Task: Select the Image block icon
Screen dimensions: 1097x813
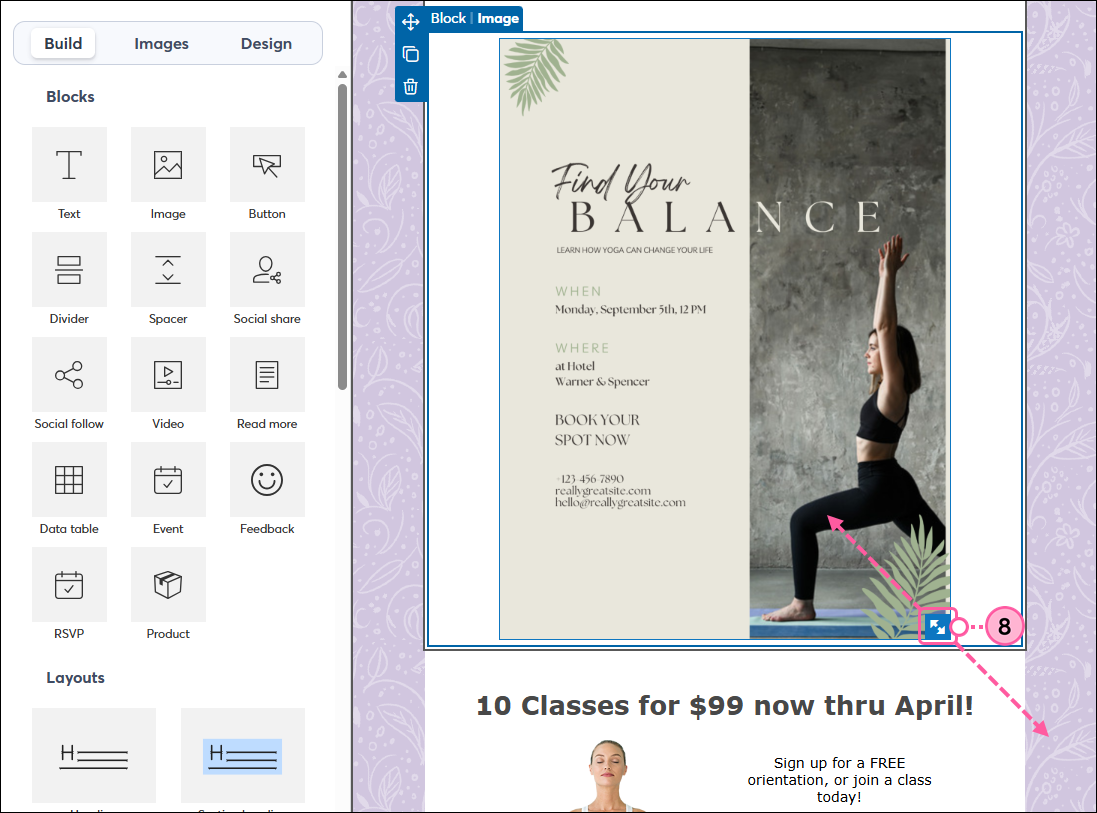Action: [x=168, y=164]
